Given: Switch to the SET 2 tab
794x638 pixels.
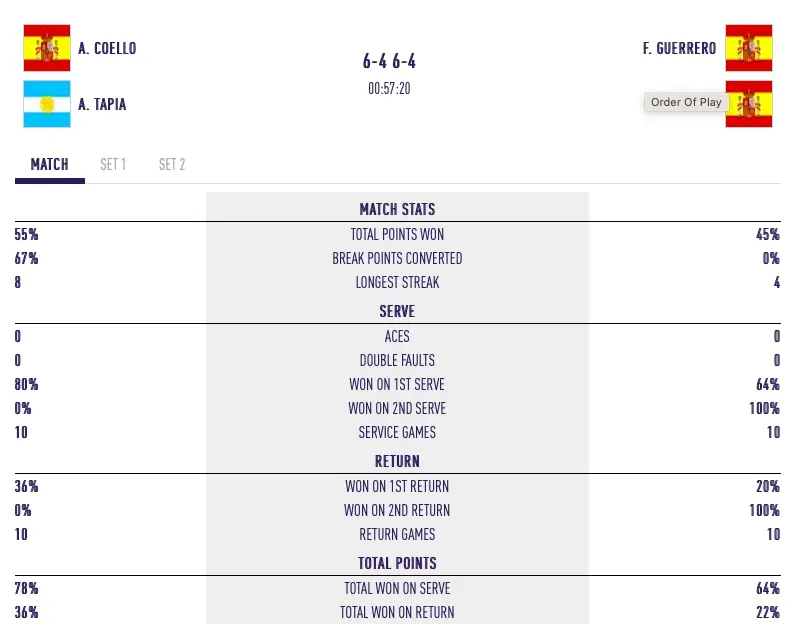Looking at the screenshot, I should pos(172,164).
